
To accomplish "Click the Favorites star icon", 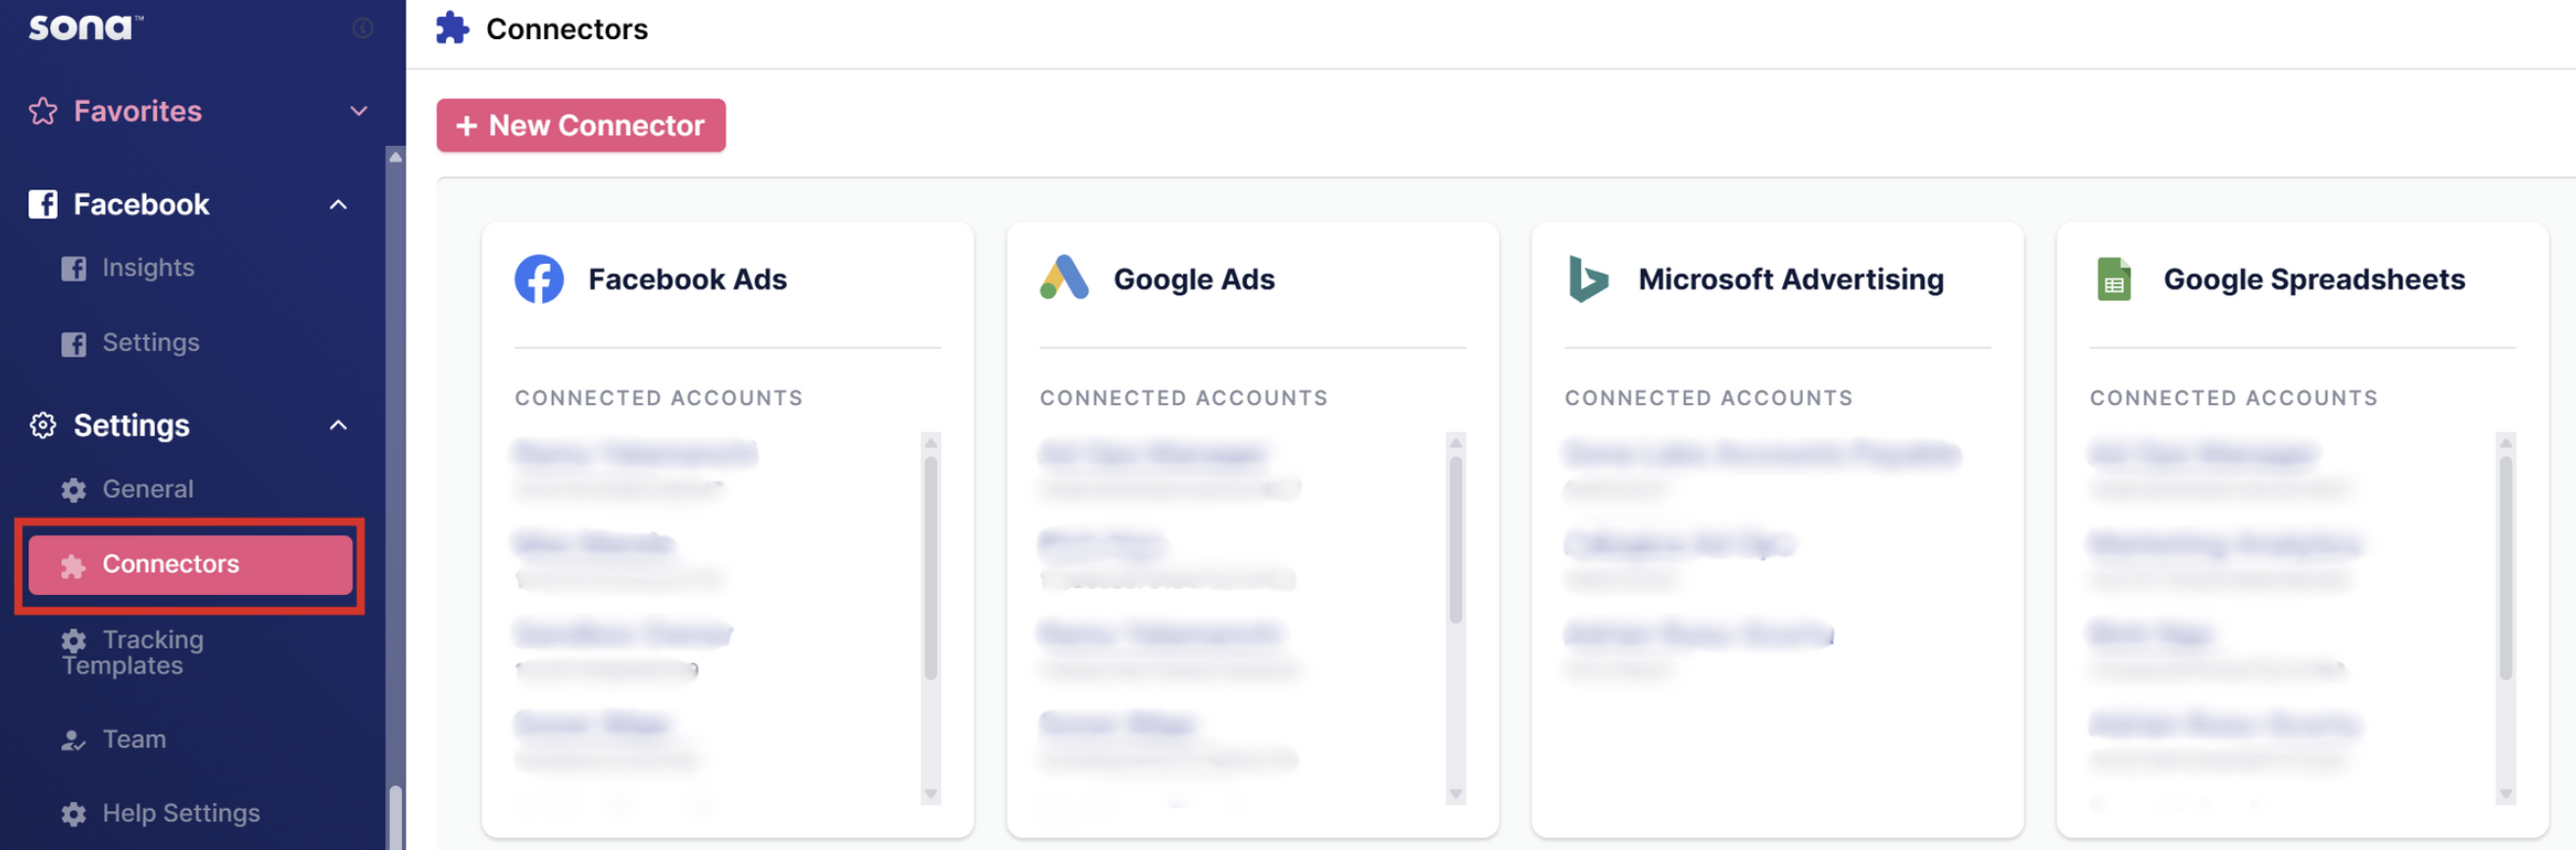I will pyautogui.click(x=43, y=111).
